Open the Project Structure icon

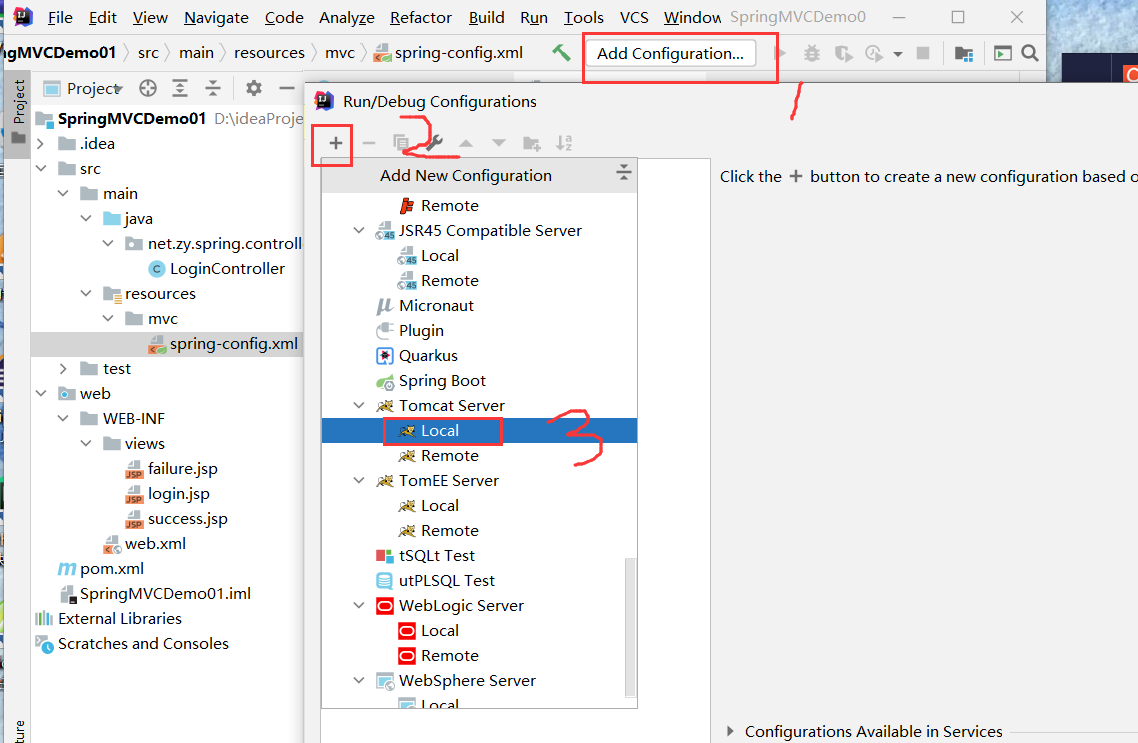(964, 53)
